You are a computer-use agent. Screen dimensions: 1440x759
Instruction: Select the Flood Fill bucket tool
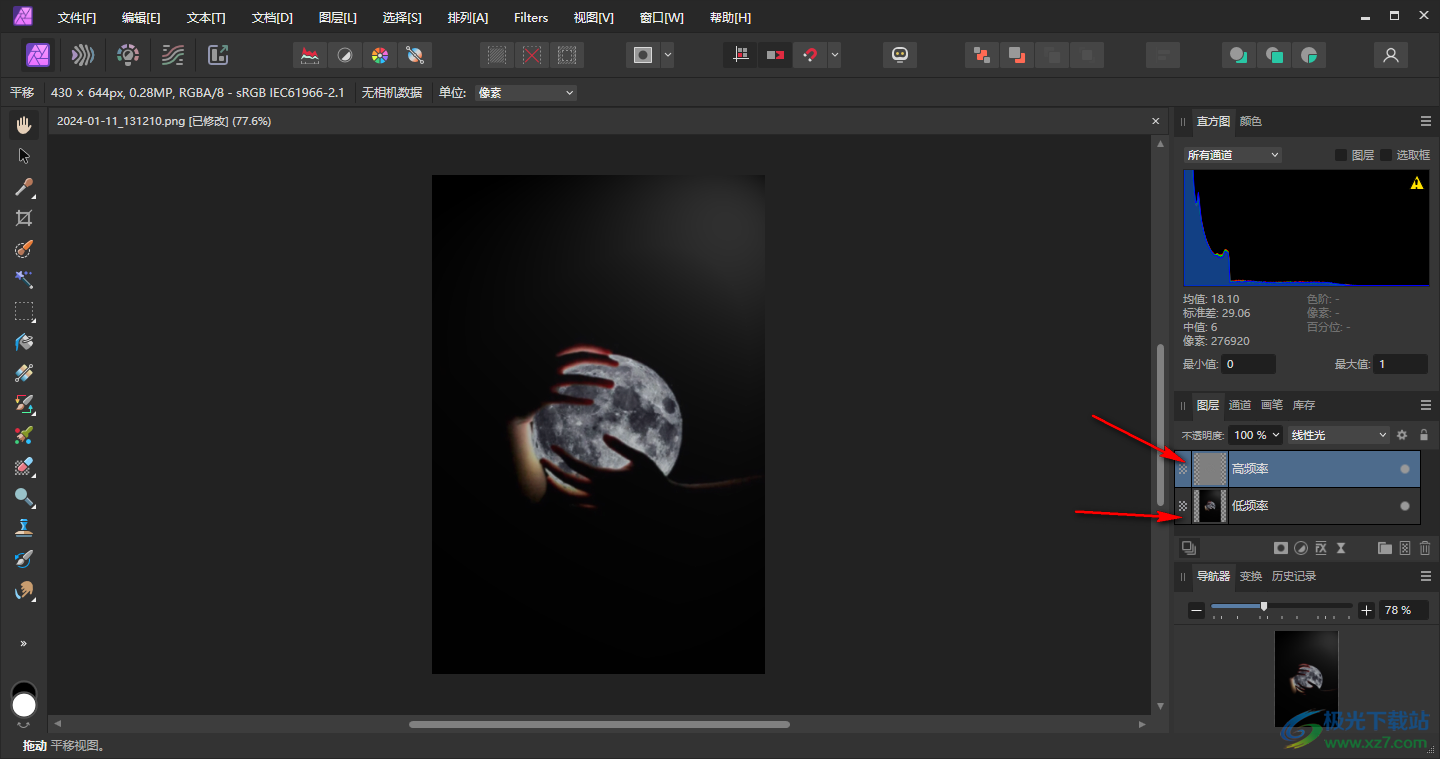tap(24, 342)
